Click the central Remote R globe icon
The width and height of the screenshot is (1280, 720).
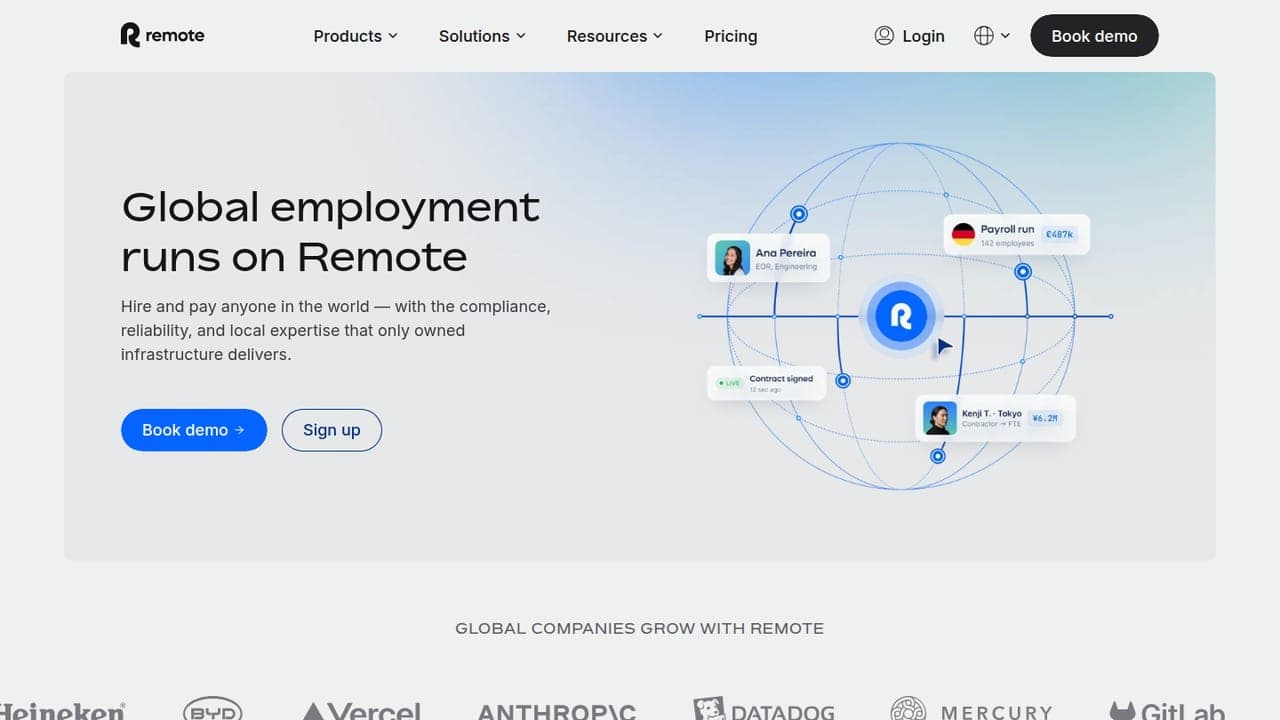tap(901, 316)
